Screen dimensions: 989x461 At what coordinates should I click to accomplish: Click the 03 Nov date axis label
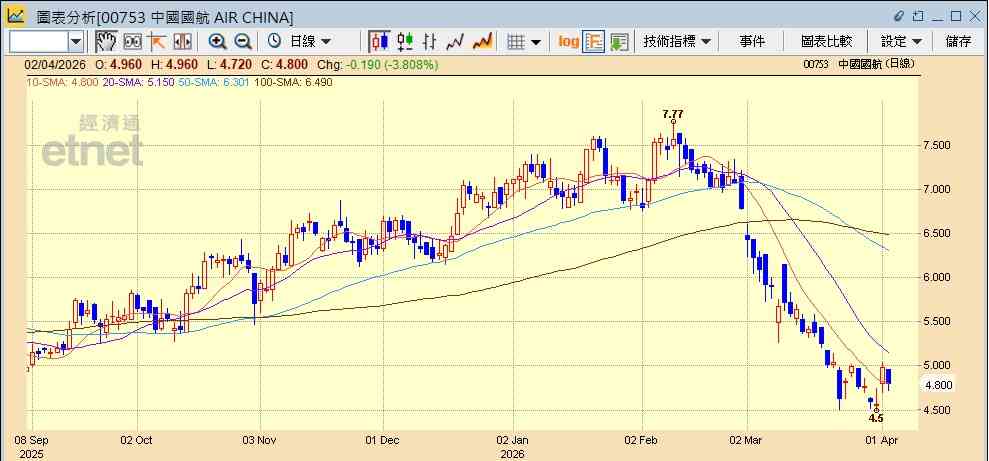pos(260,440)
